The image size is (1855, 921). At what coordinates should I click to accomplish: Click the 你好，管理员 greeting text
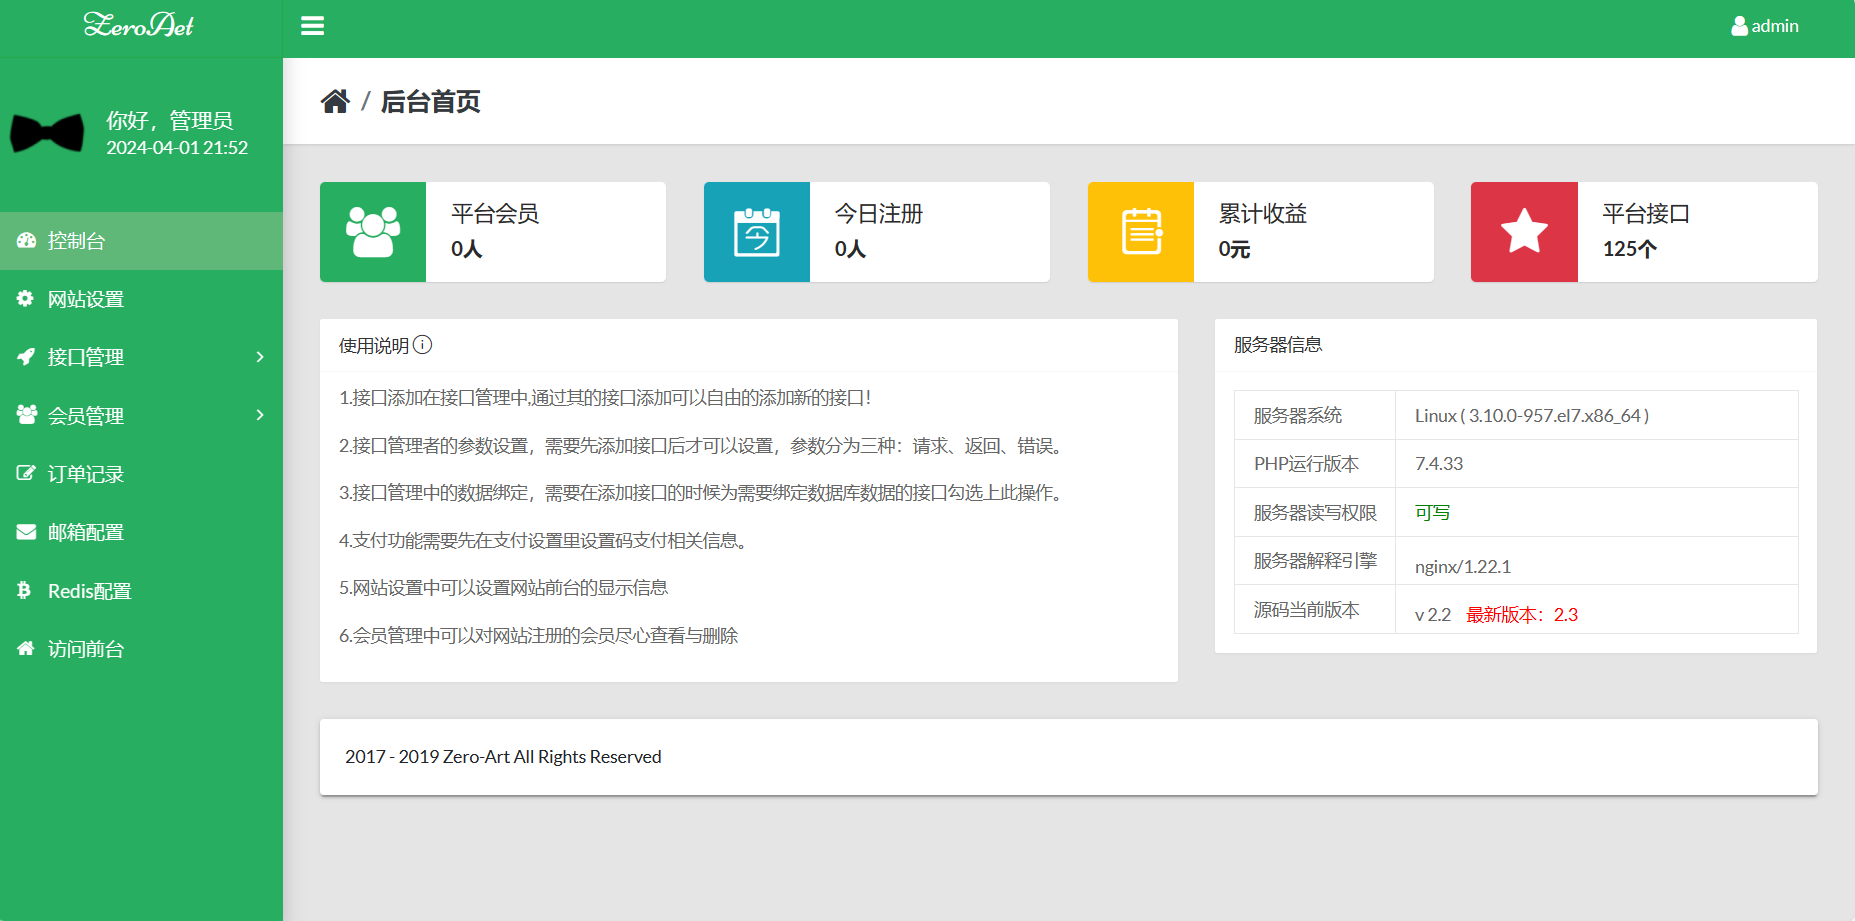coord(170,120)
